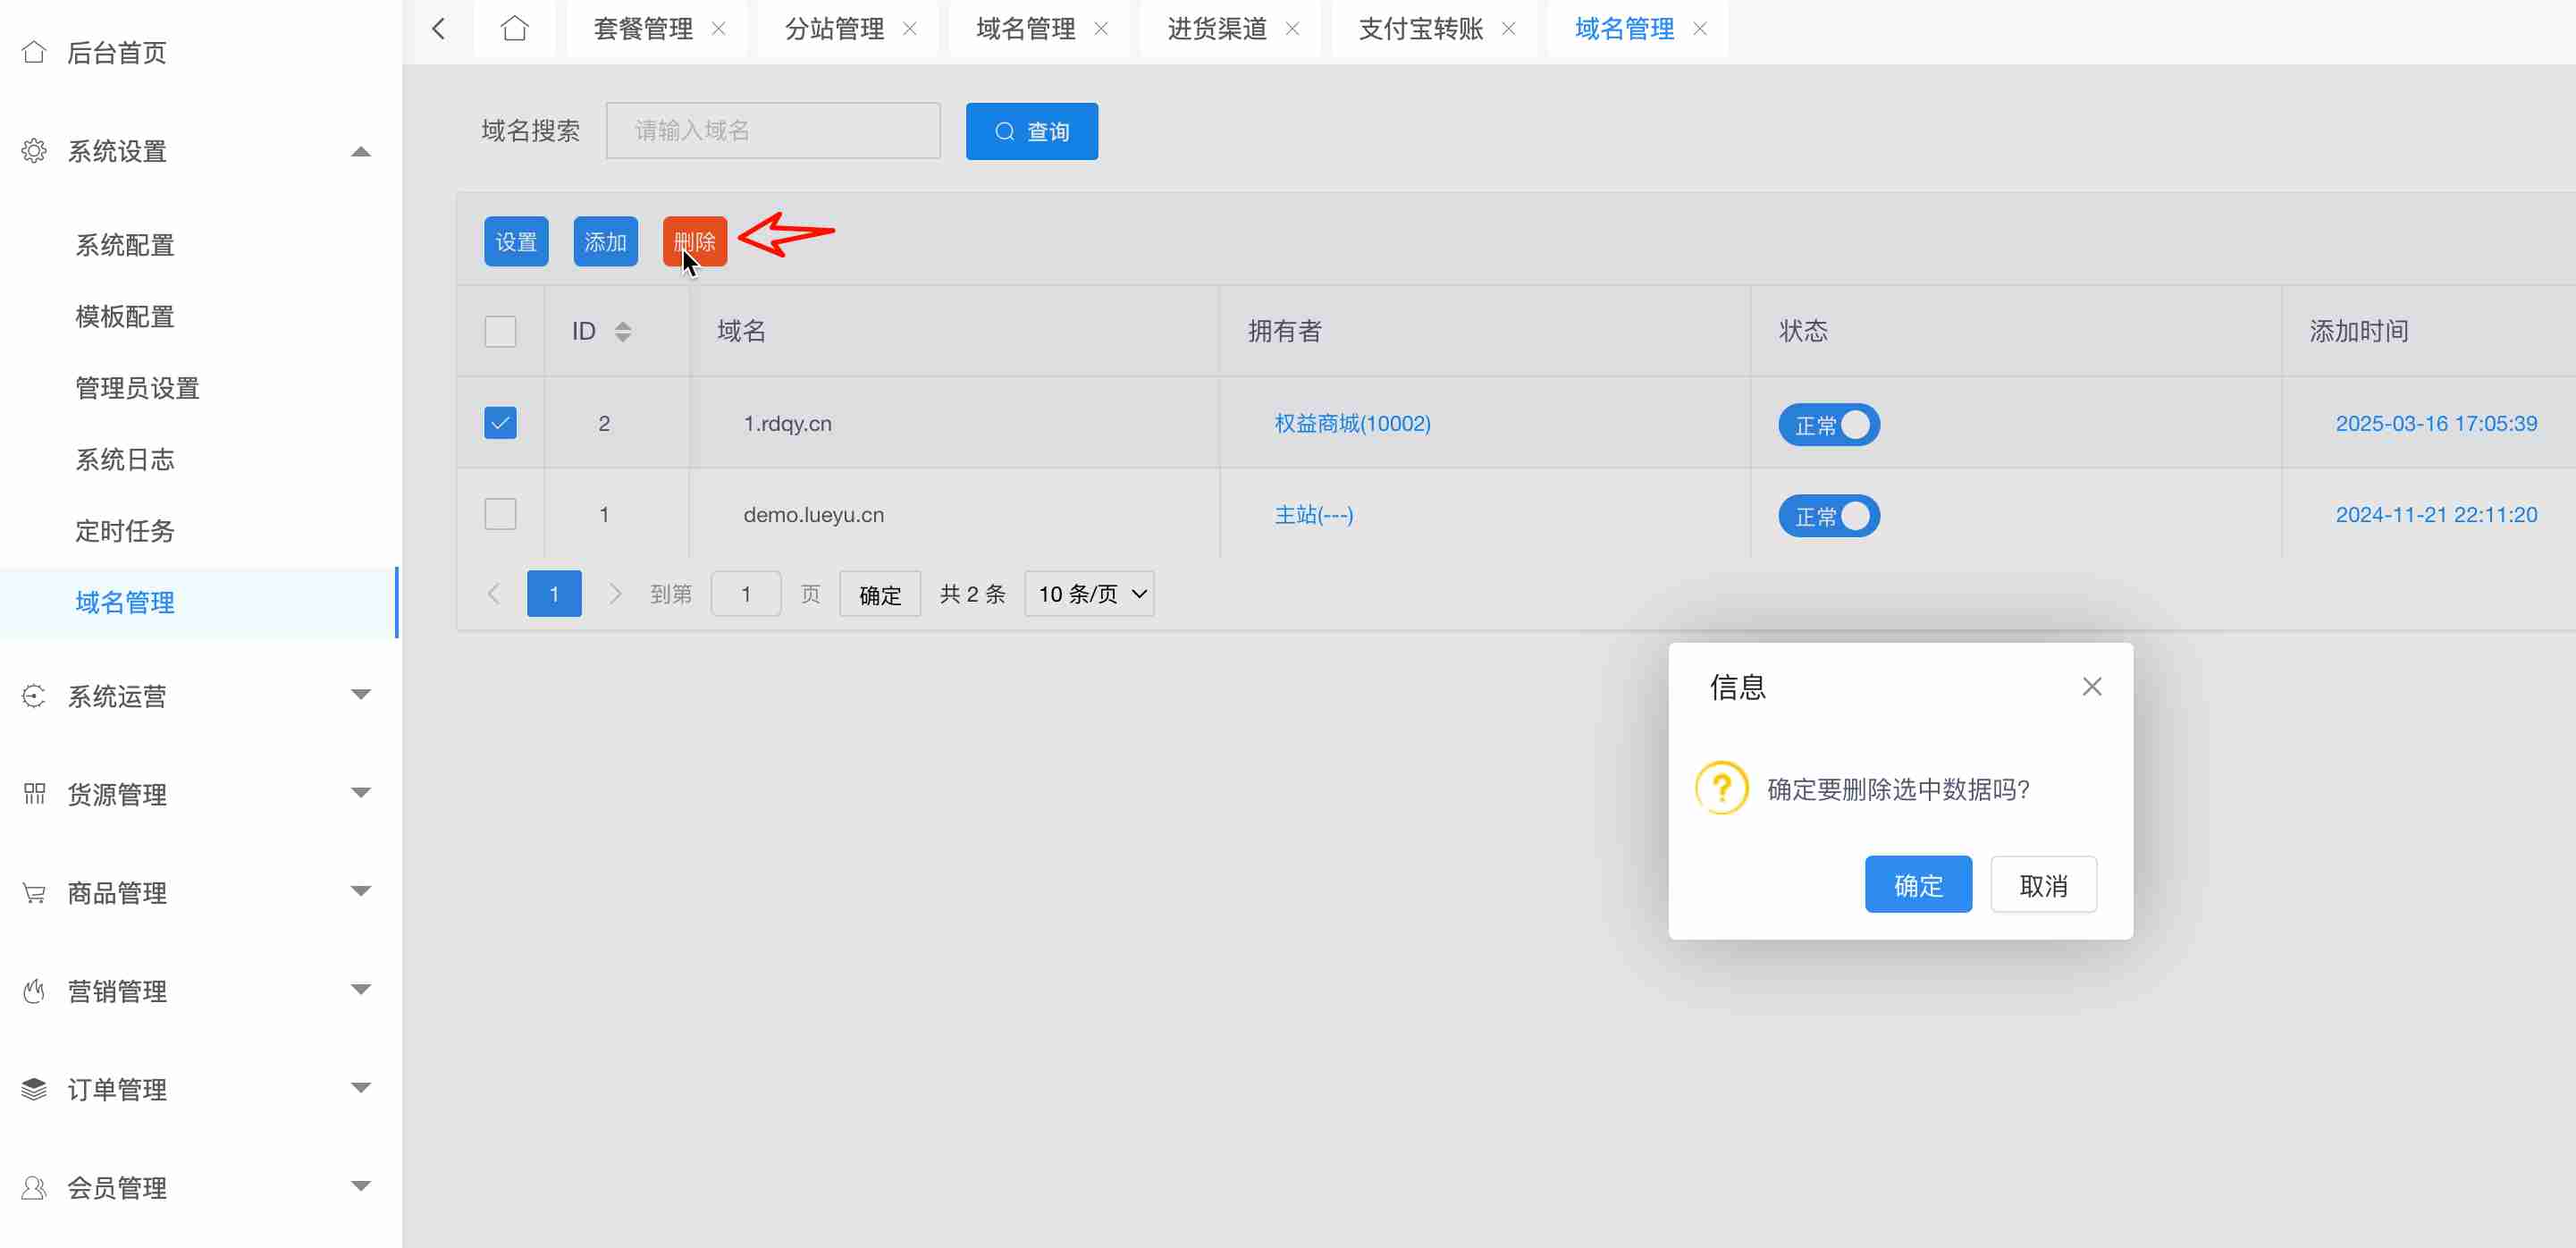
Task: Check the demo.lueyu.cn row checkbox
Action: click(500, 514)
